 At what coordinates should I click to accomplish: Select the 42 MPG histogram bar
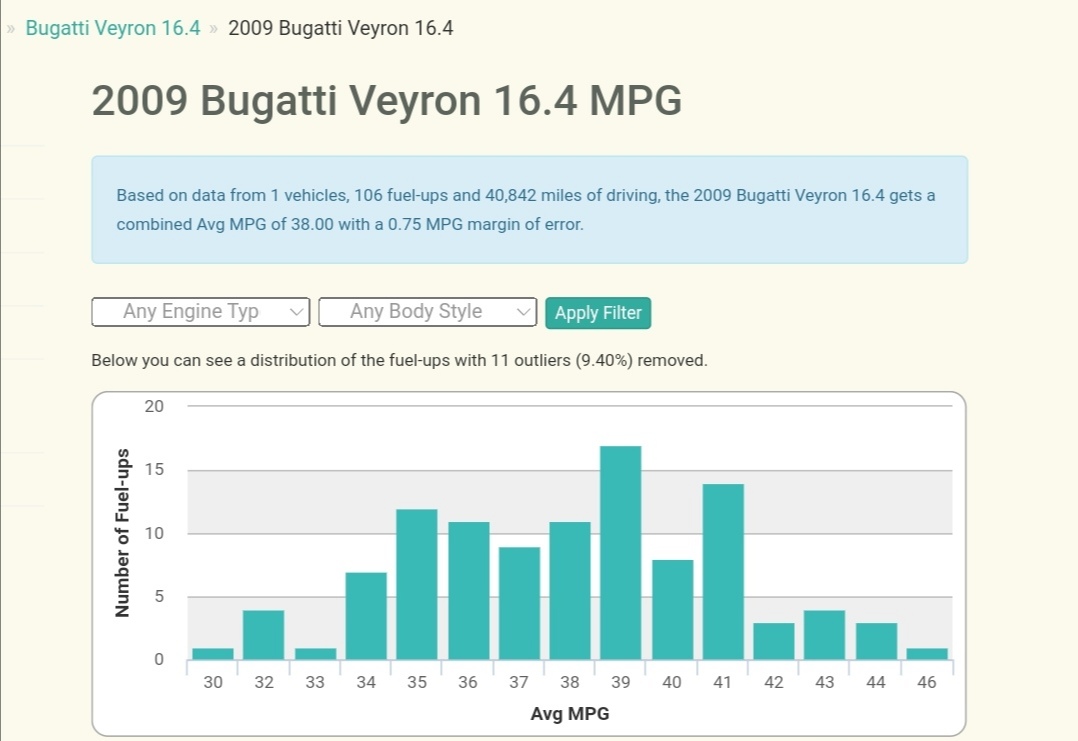coord(773,641)
